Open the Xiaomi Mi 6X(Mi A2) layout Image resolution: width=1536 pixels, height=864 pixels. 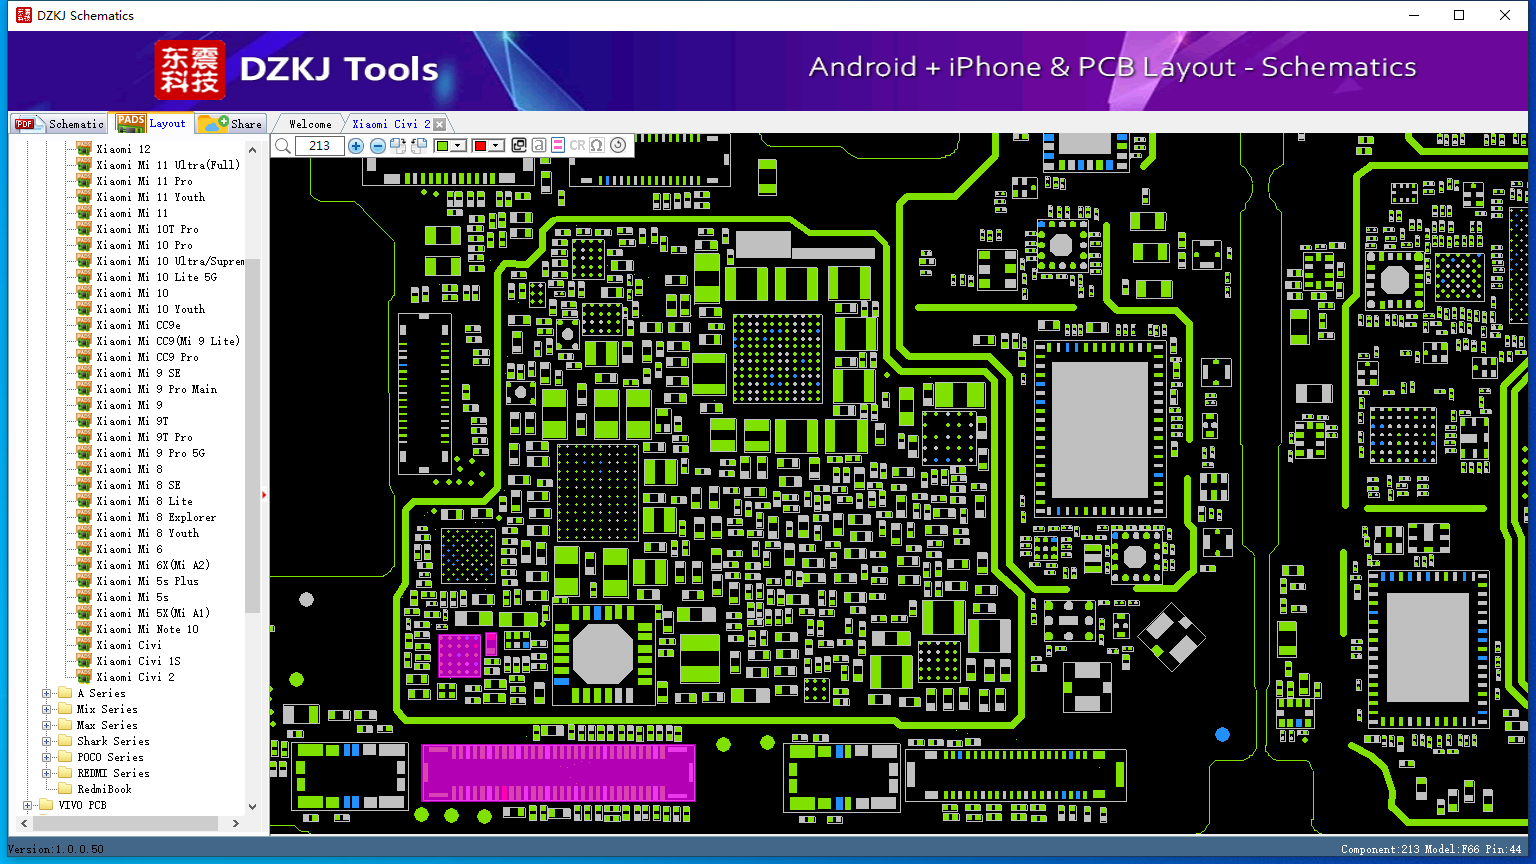tap(153, 565)
